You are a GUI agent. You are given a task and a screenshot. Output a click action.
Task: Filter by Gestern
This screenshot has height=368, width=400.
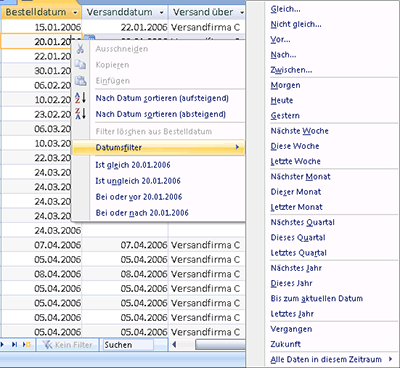point(285,116)
